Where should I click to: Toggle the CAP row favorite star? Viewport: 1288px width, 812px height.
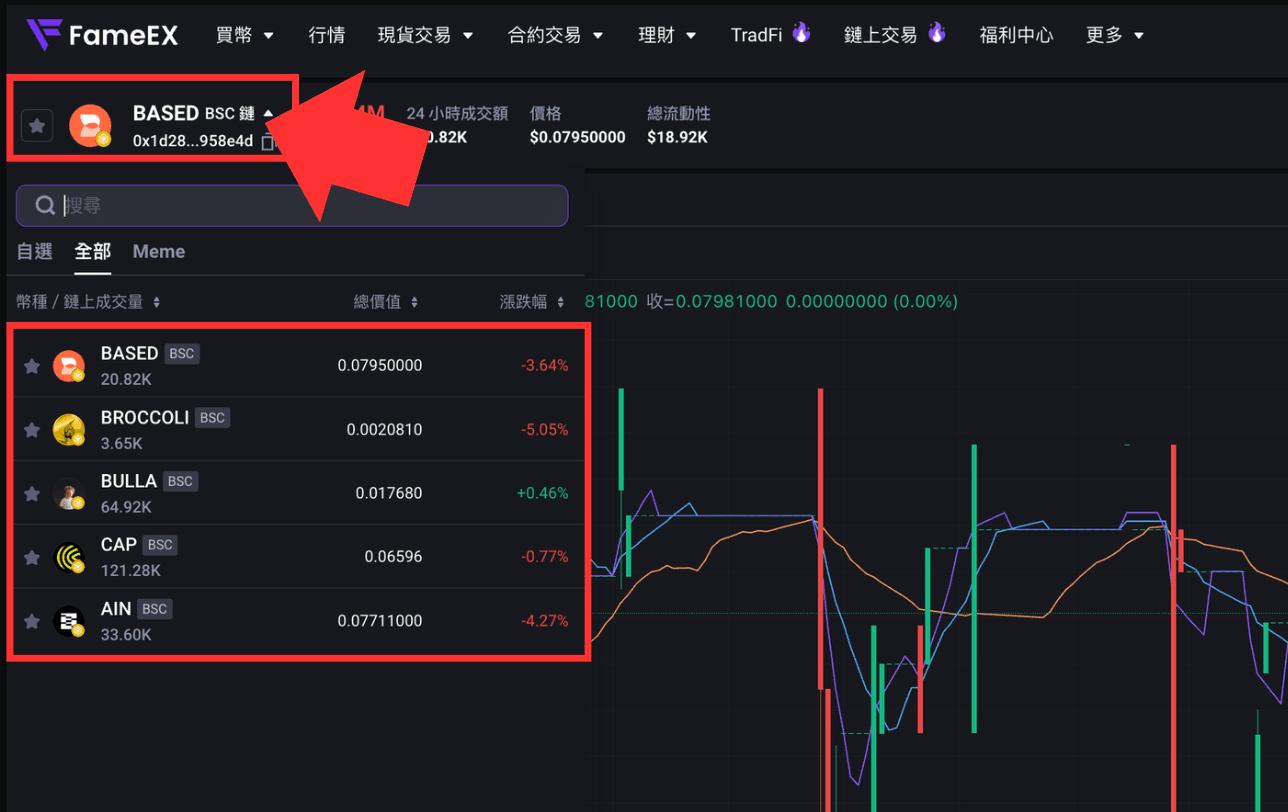[32, 557]
